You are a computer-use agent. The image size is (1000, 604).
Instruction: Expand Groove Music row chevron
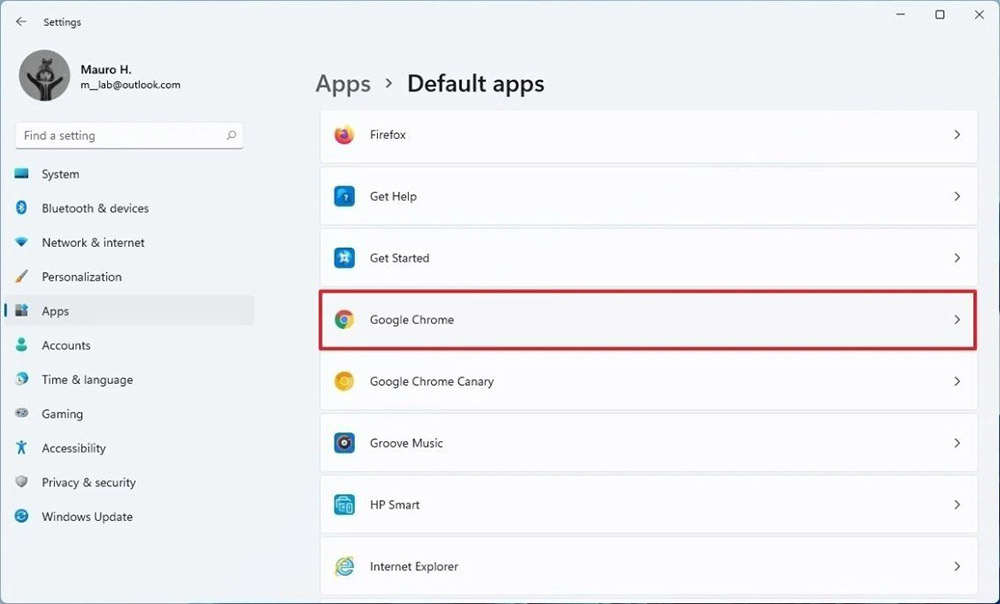click(957, 443)
